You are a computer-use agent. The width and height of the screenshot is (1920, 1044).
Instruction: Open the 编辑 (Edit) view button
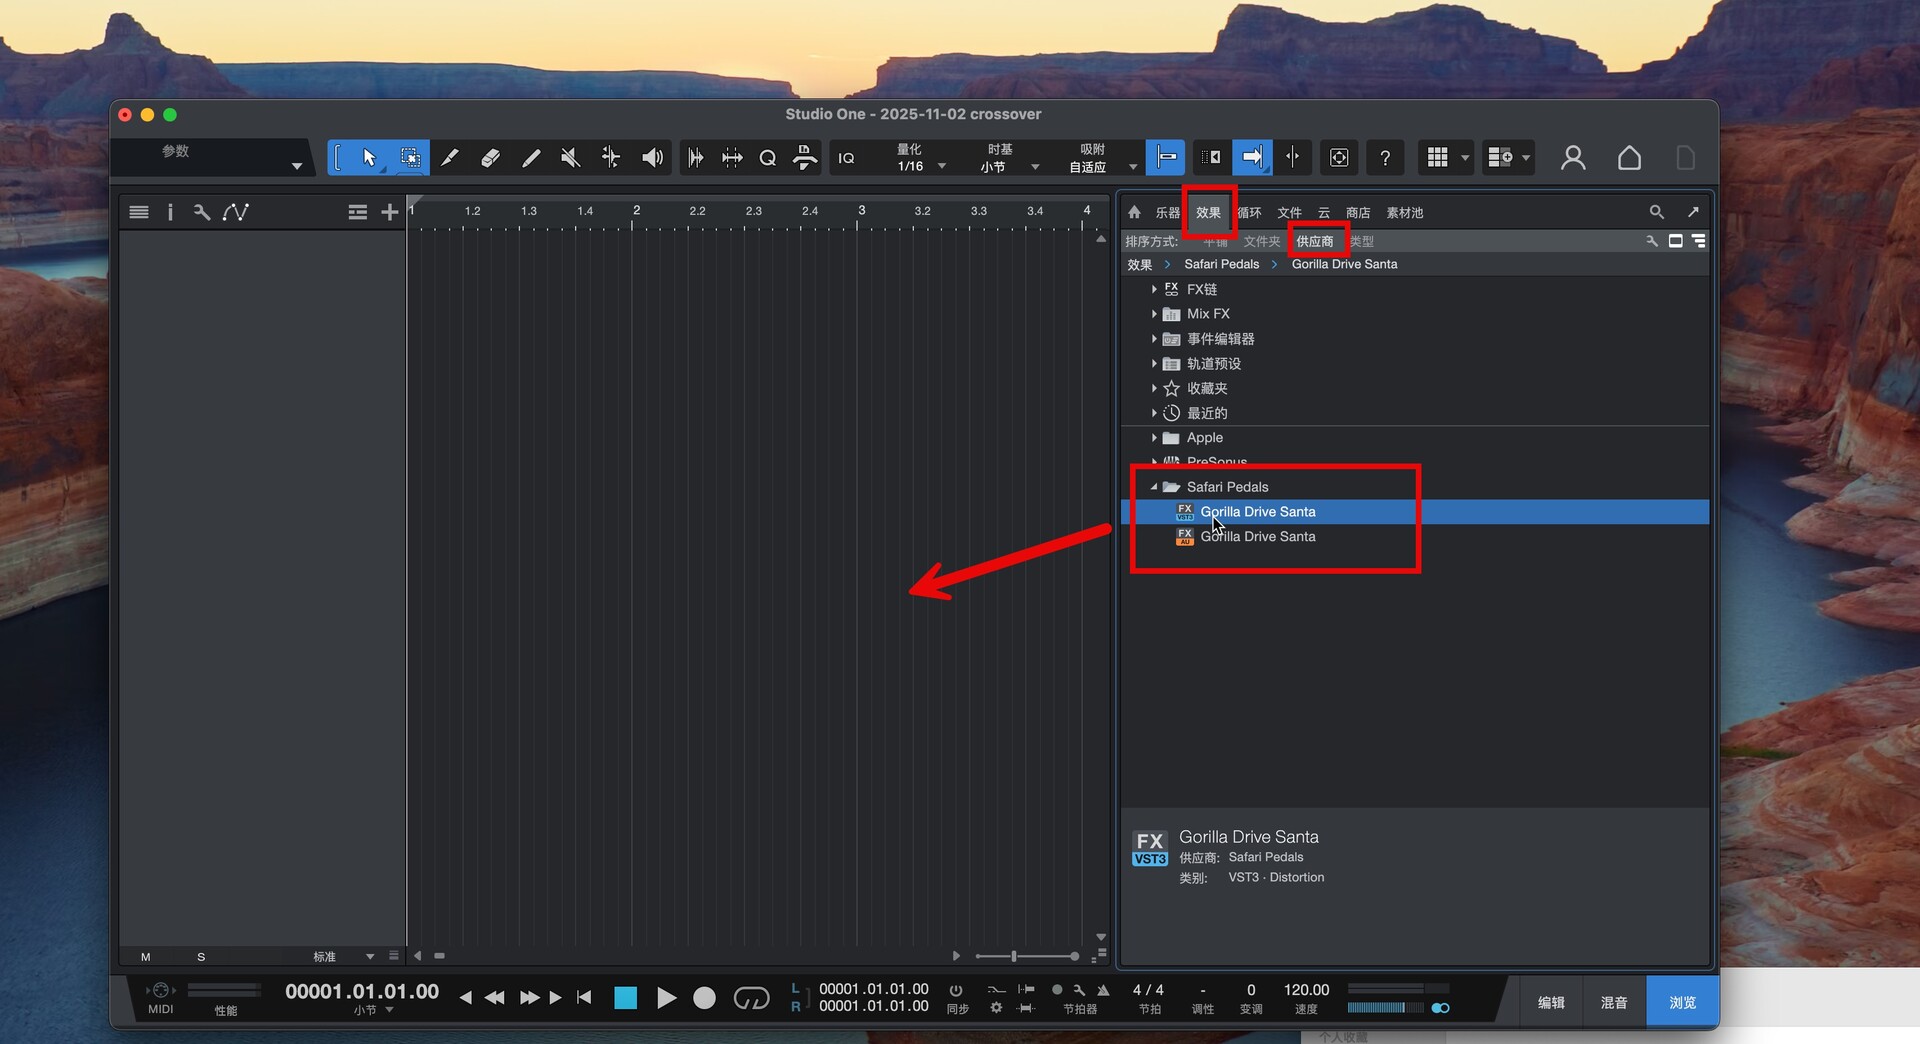point(1551,1002)
